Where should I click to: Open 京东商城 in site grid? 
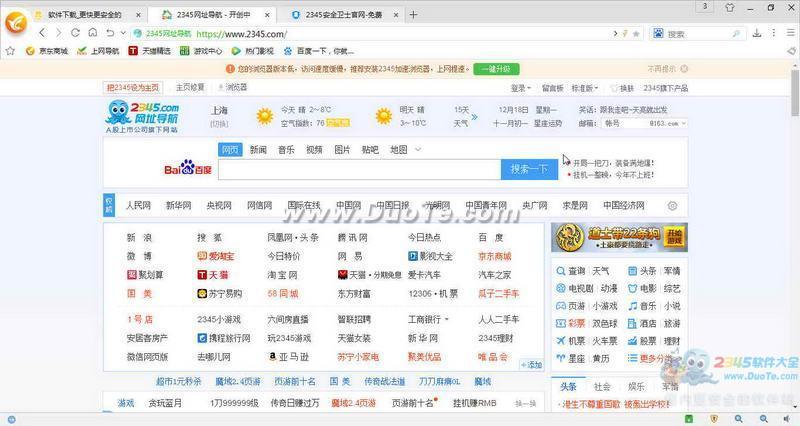pyautogui.click(x=494, y=256)
